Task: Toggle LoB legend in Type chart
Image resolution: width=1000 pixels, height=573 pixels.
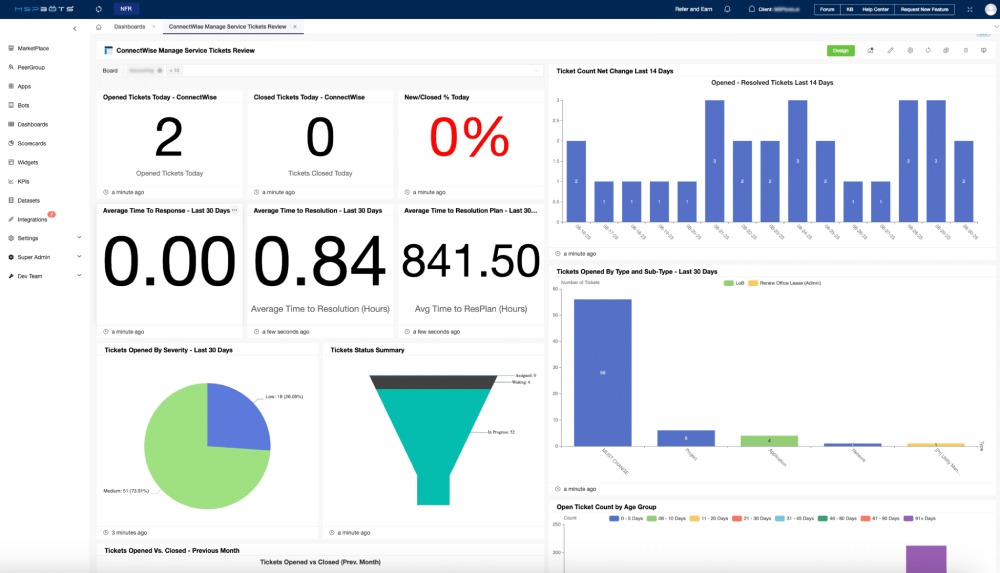Action: (733, 283)
